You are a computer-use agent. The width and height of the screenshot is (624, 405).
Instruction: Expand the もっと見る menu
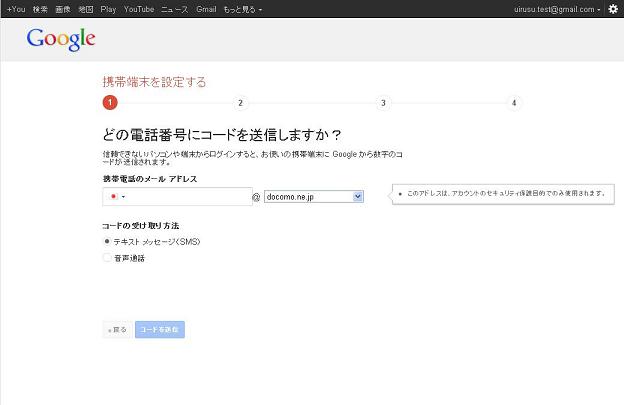(x=242, y=9)
